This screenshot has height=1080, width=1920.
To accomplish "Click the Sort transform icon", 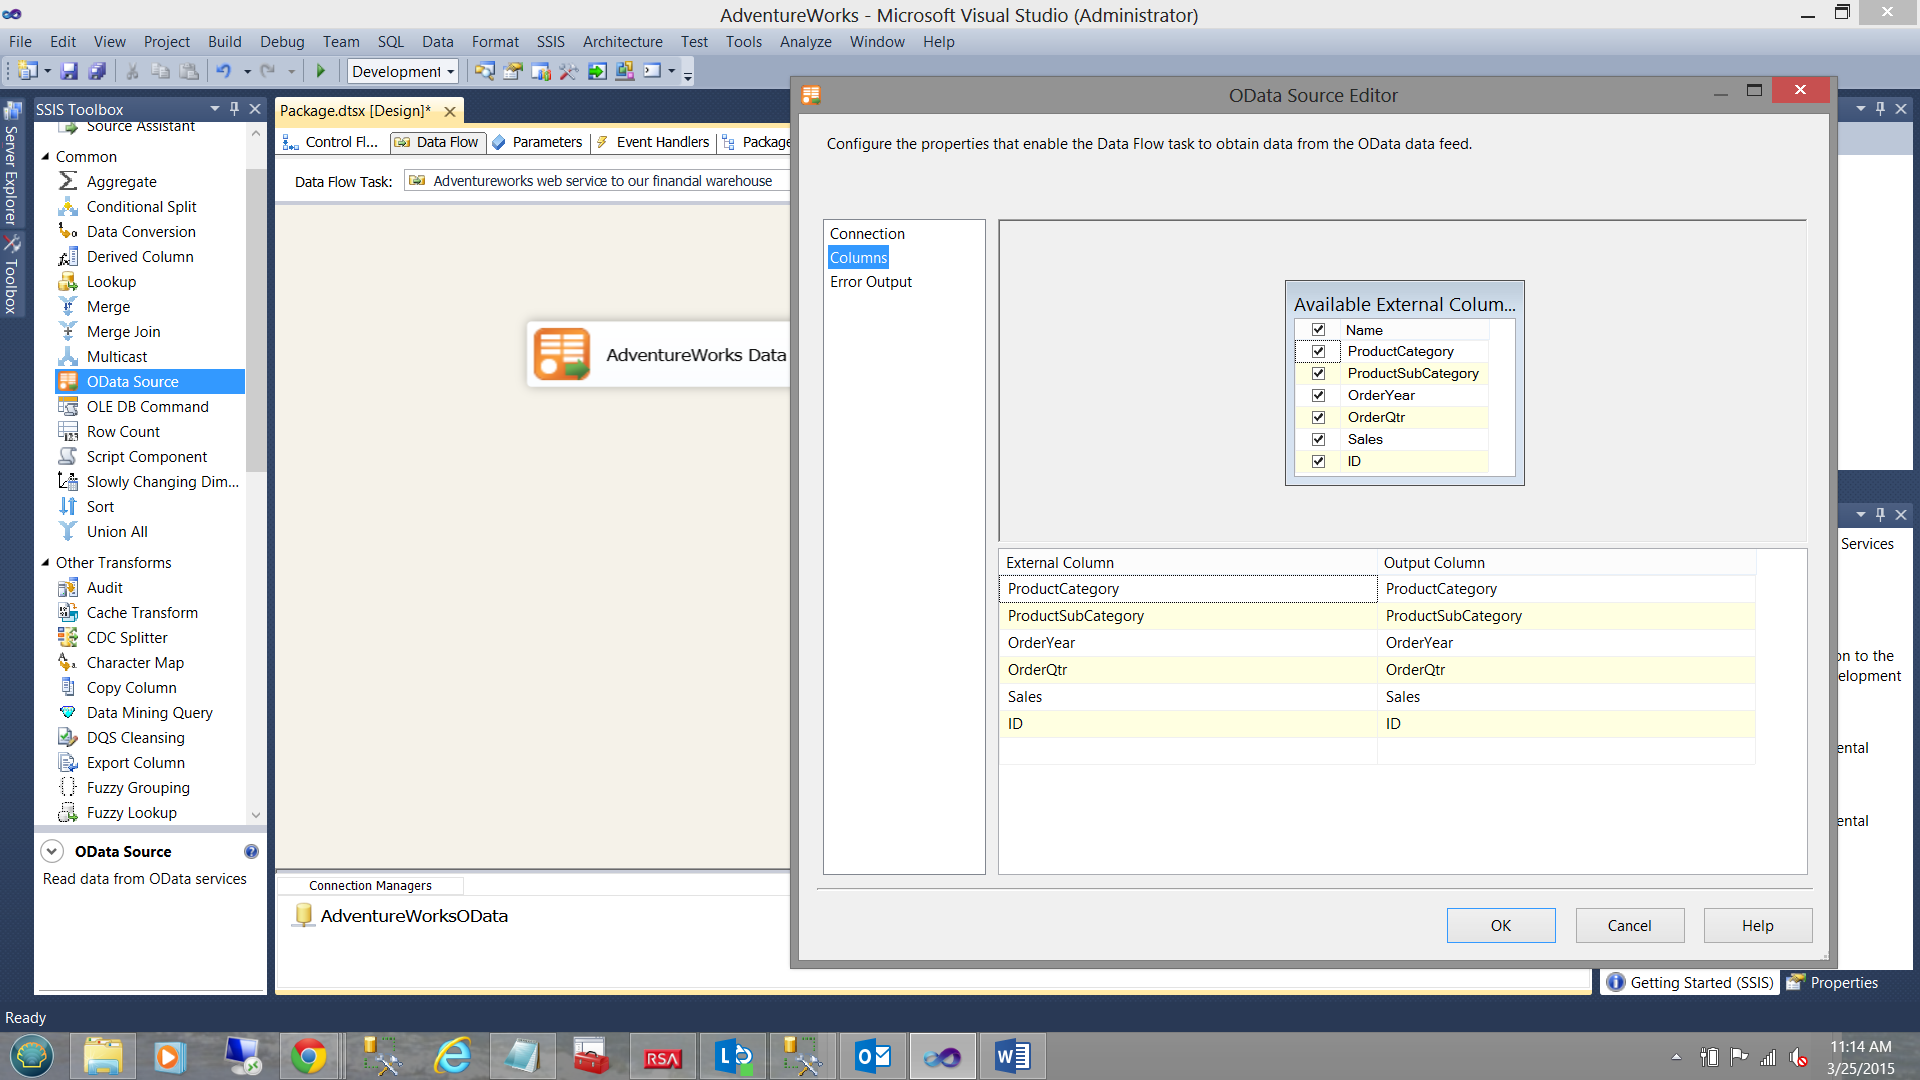I will click(68, 506).
